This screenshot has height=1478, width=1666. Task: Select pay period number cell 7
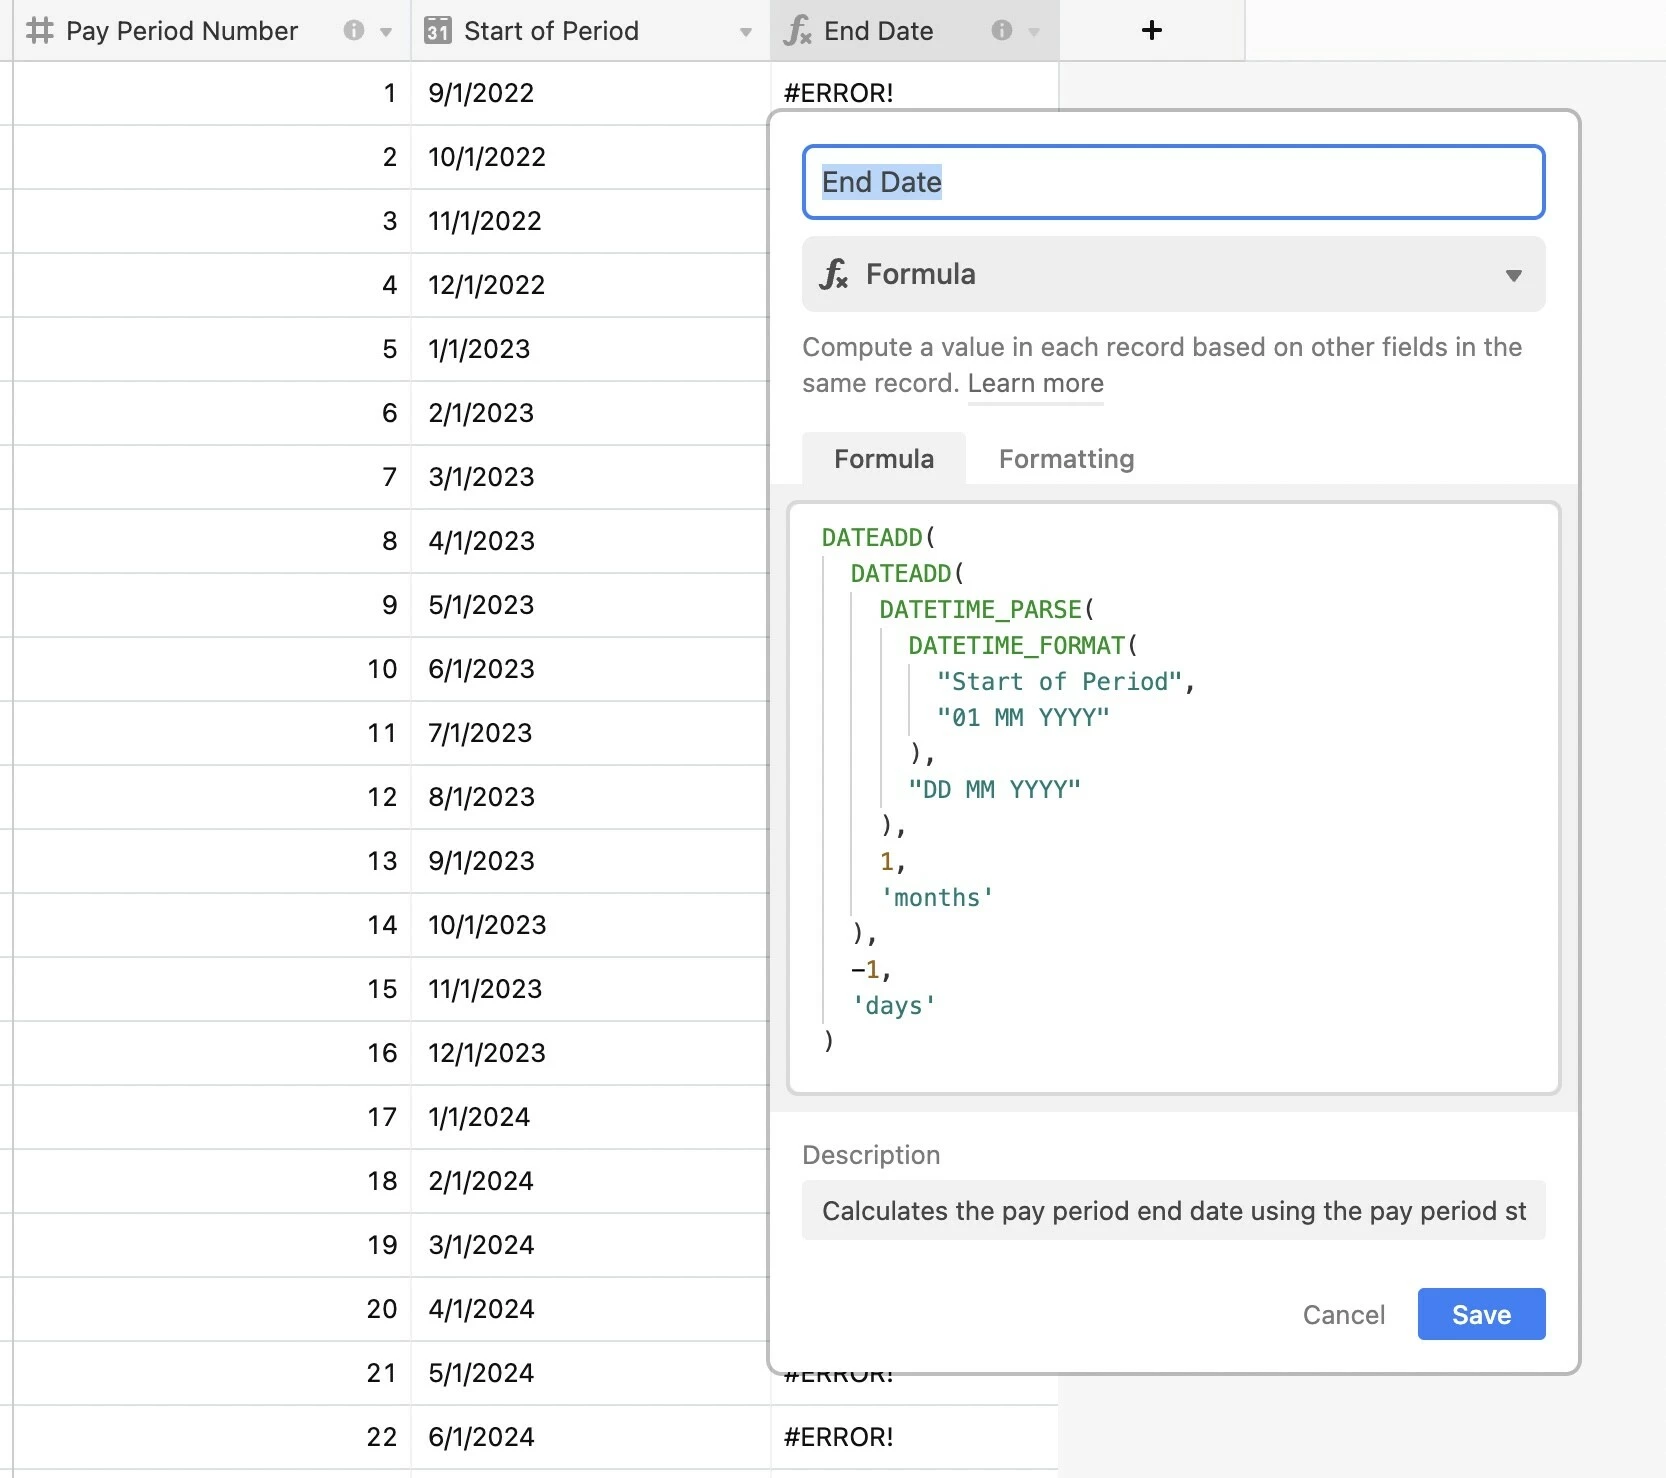(212, 477)
